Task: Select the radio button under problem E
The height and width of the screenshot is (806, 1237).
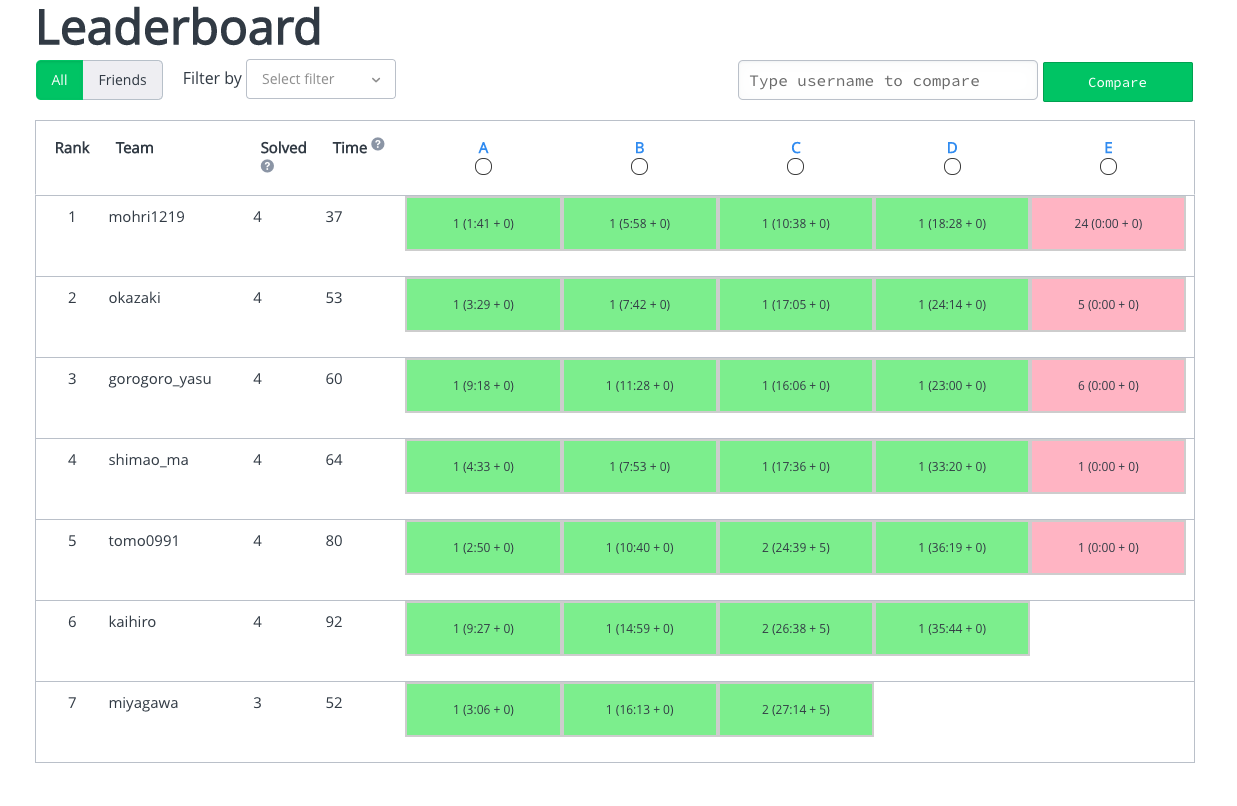Action: pyautogui.click(x=1108, y=167)
